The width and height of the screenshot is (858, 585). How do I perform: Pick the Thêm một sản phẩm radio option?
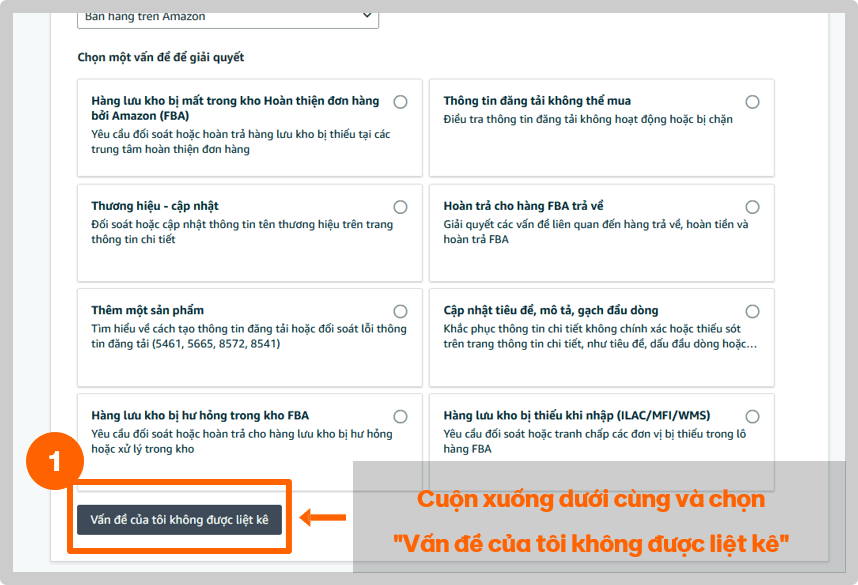(401, 311)
